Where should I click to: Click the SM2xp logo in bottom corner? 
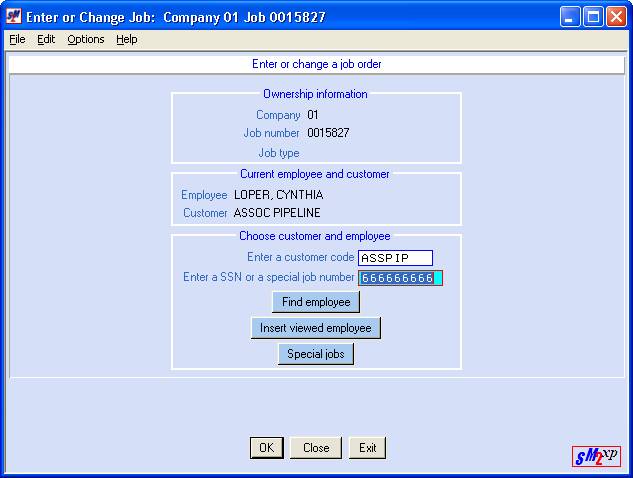coord(597,456)
